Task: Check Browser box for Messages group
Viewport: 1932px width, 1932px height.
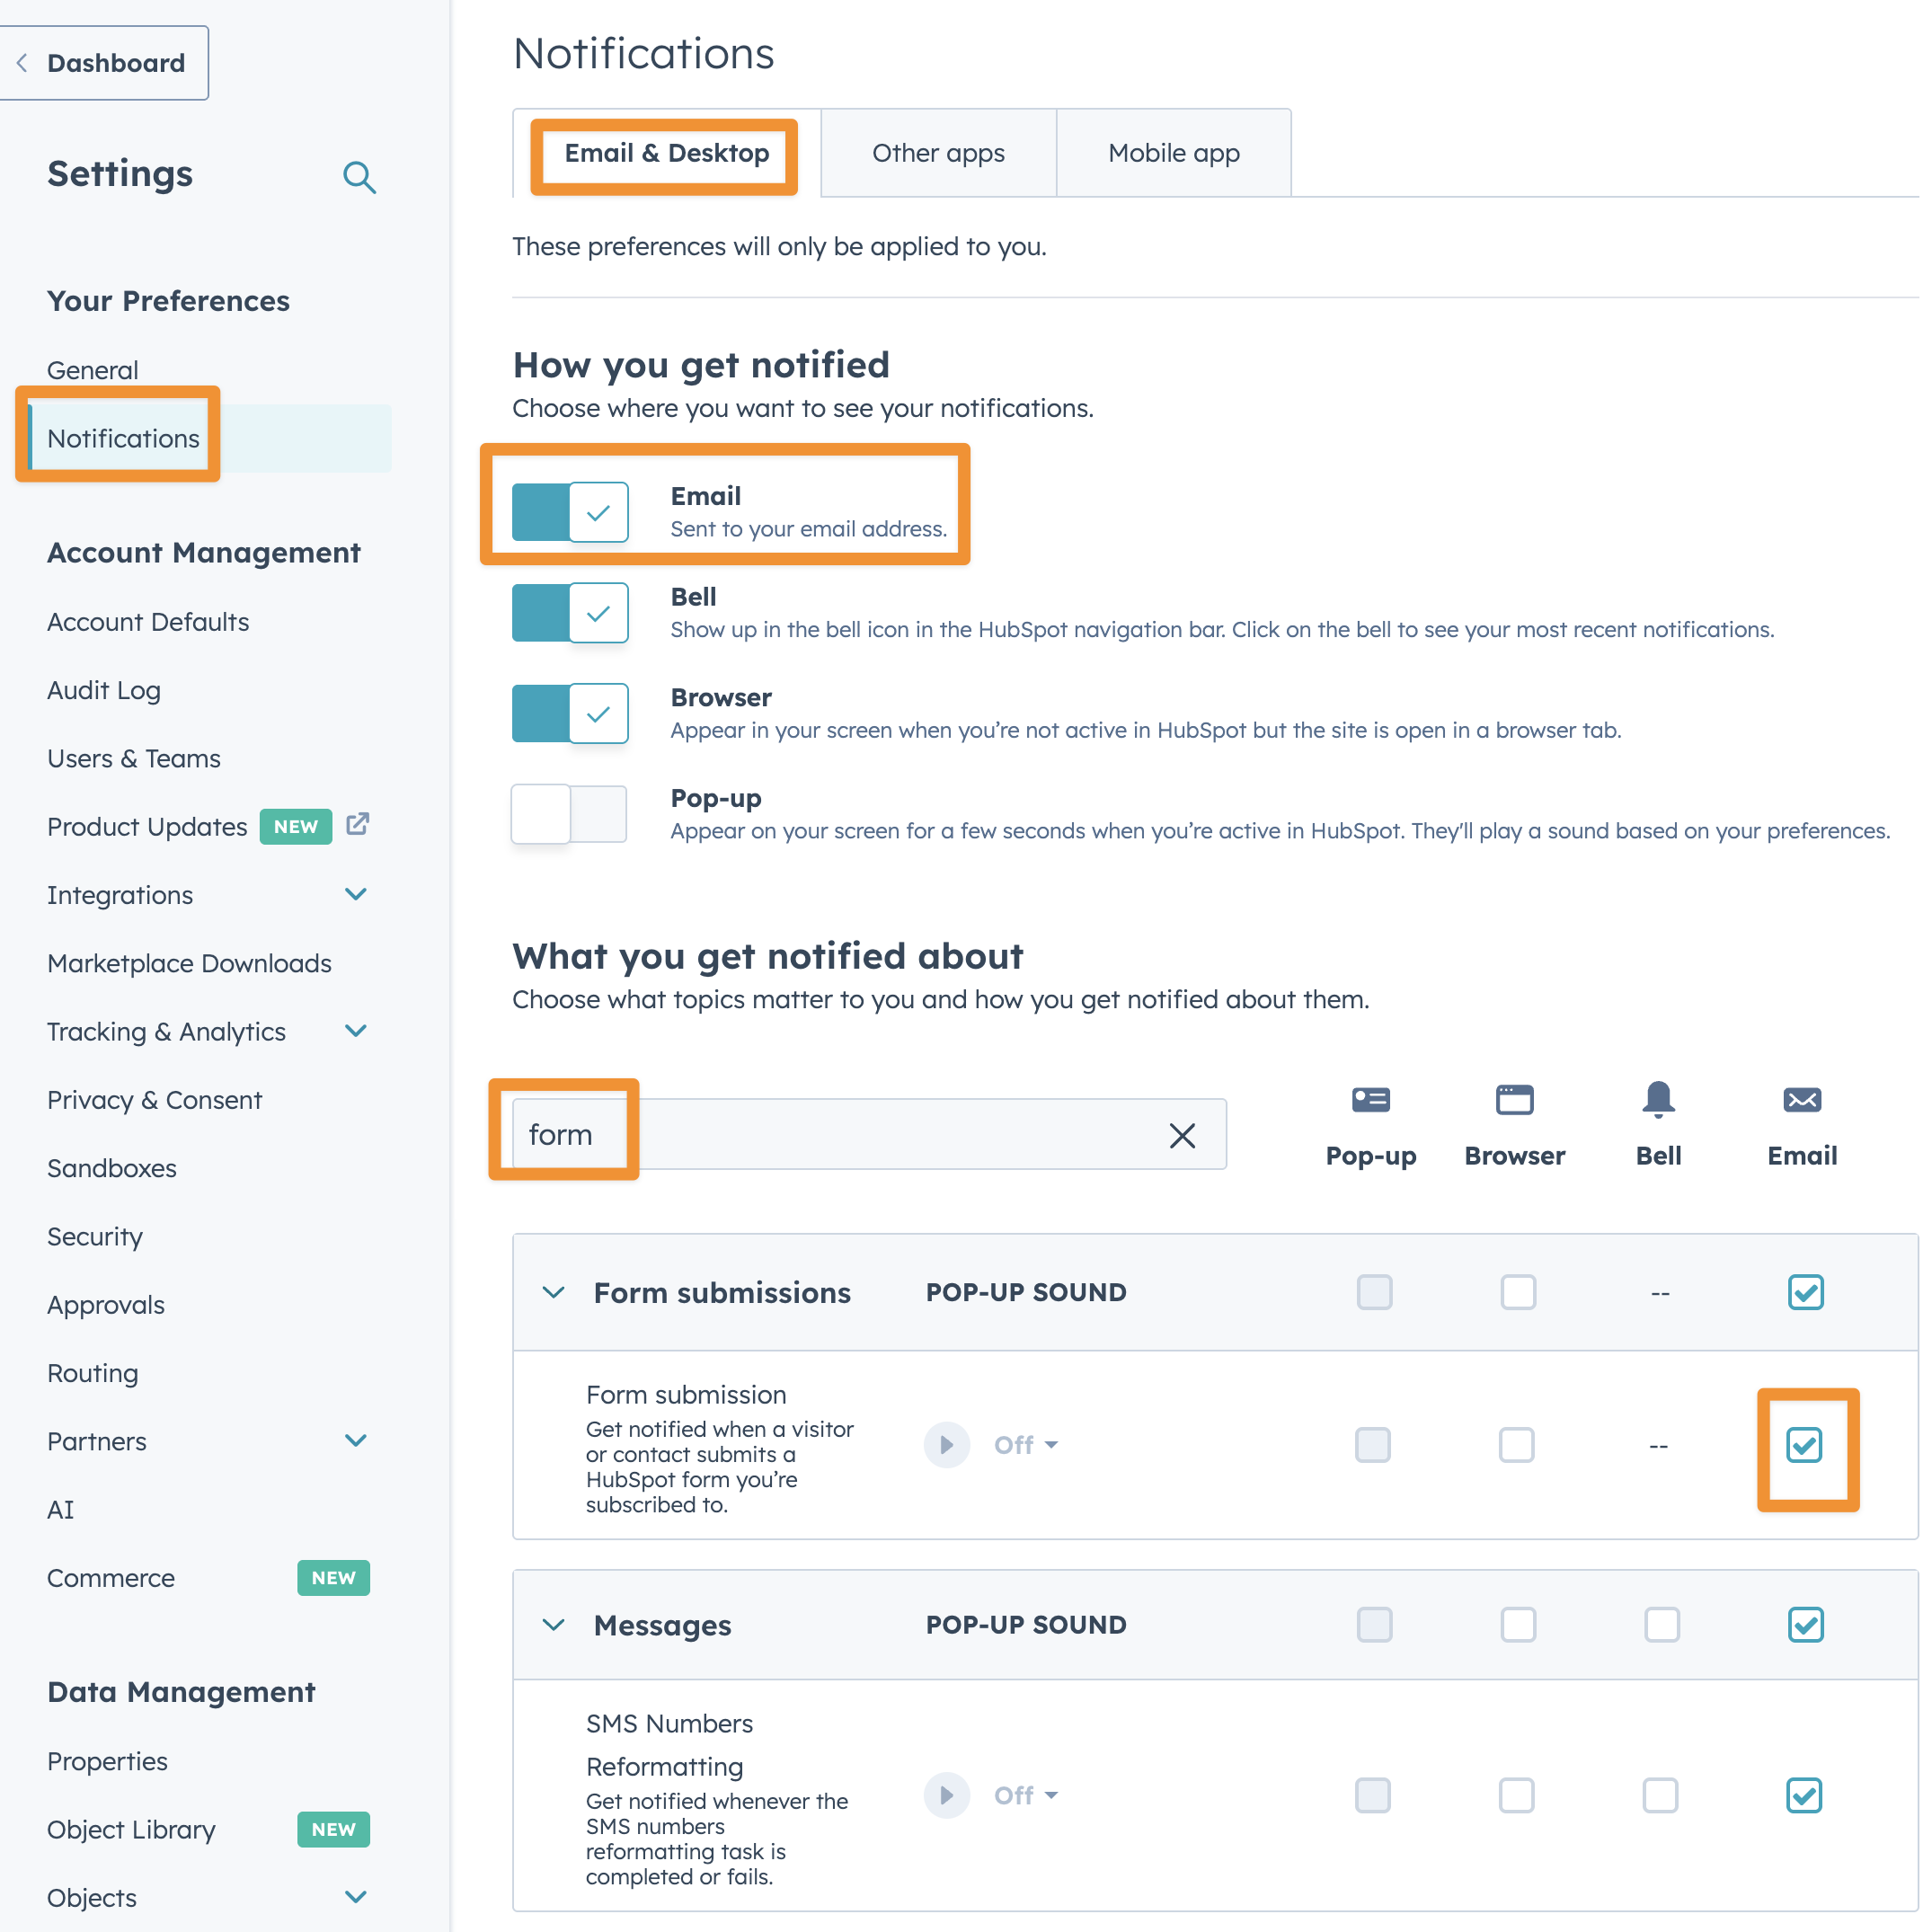Action: click(x=1517, y=1625)
